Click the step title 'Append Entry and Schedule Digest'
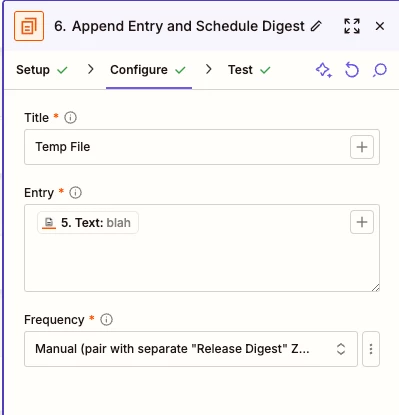This screenshot has height=415, width=399. [188, 26]
